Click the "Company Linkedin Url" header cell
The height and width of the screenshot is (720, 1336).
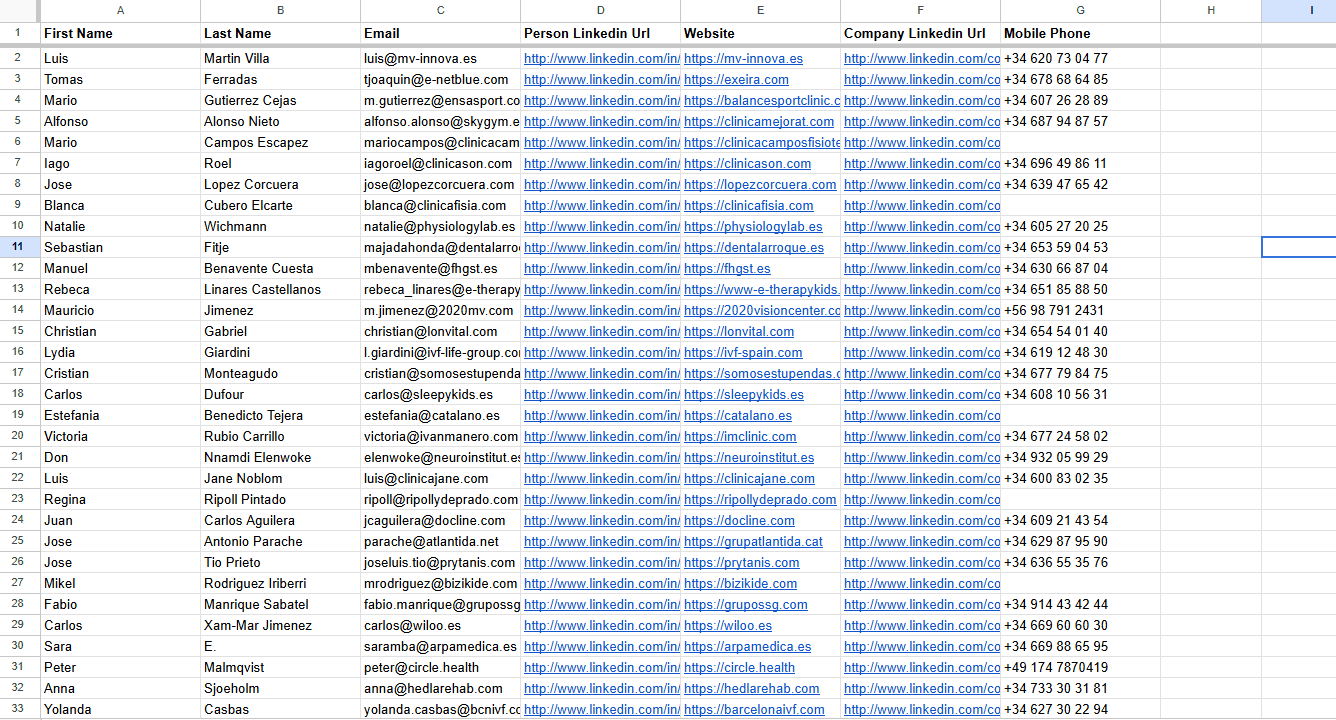[921, 33]
